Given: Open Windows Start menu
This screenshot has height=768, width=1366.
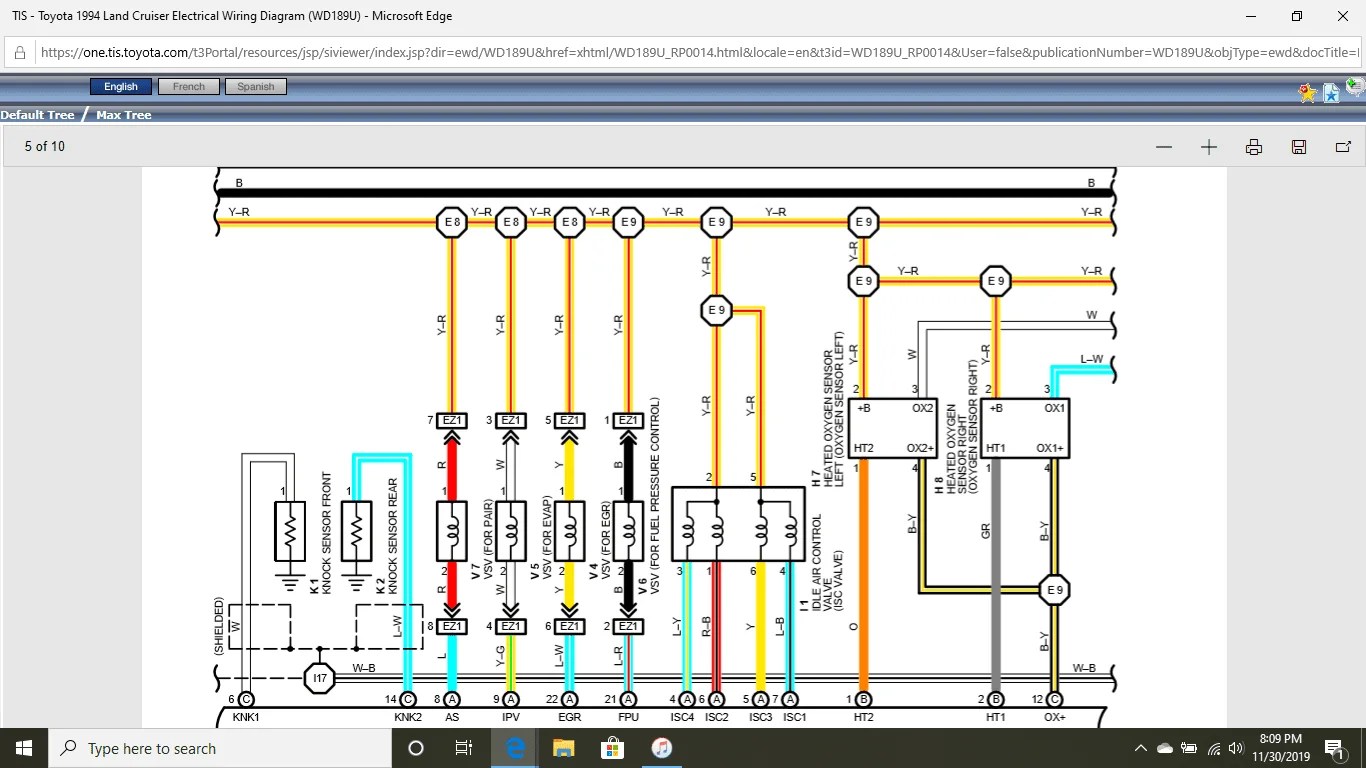Looking at the screenshot, I should click(24, 748).
